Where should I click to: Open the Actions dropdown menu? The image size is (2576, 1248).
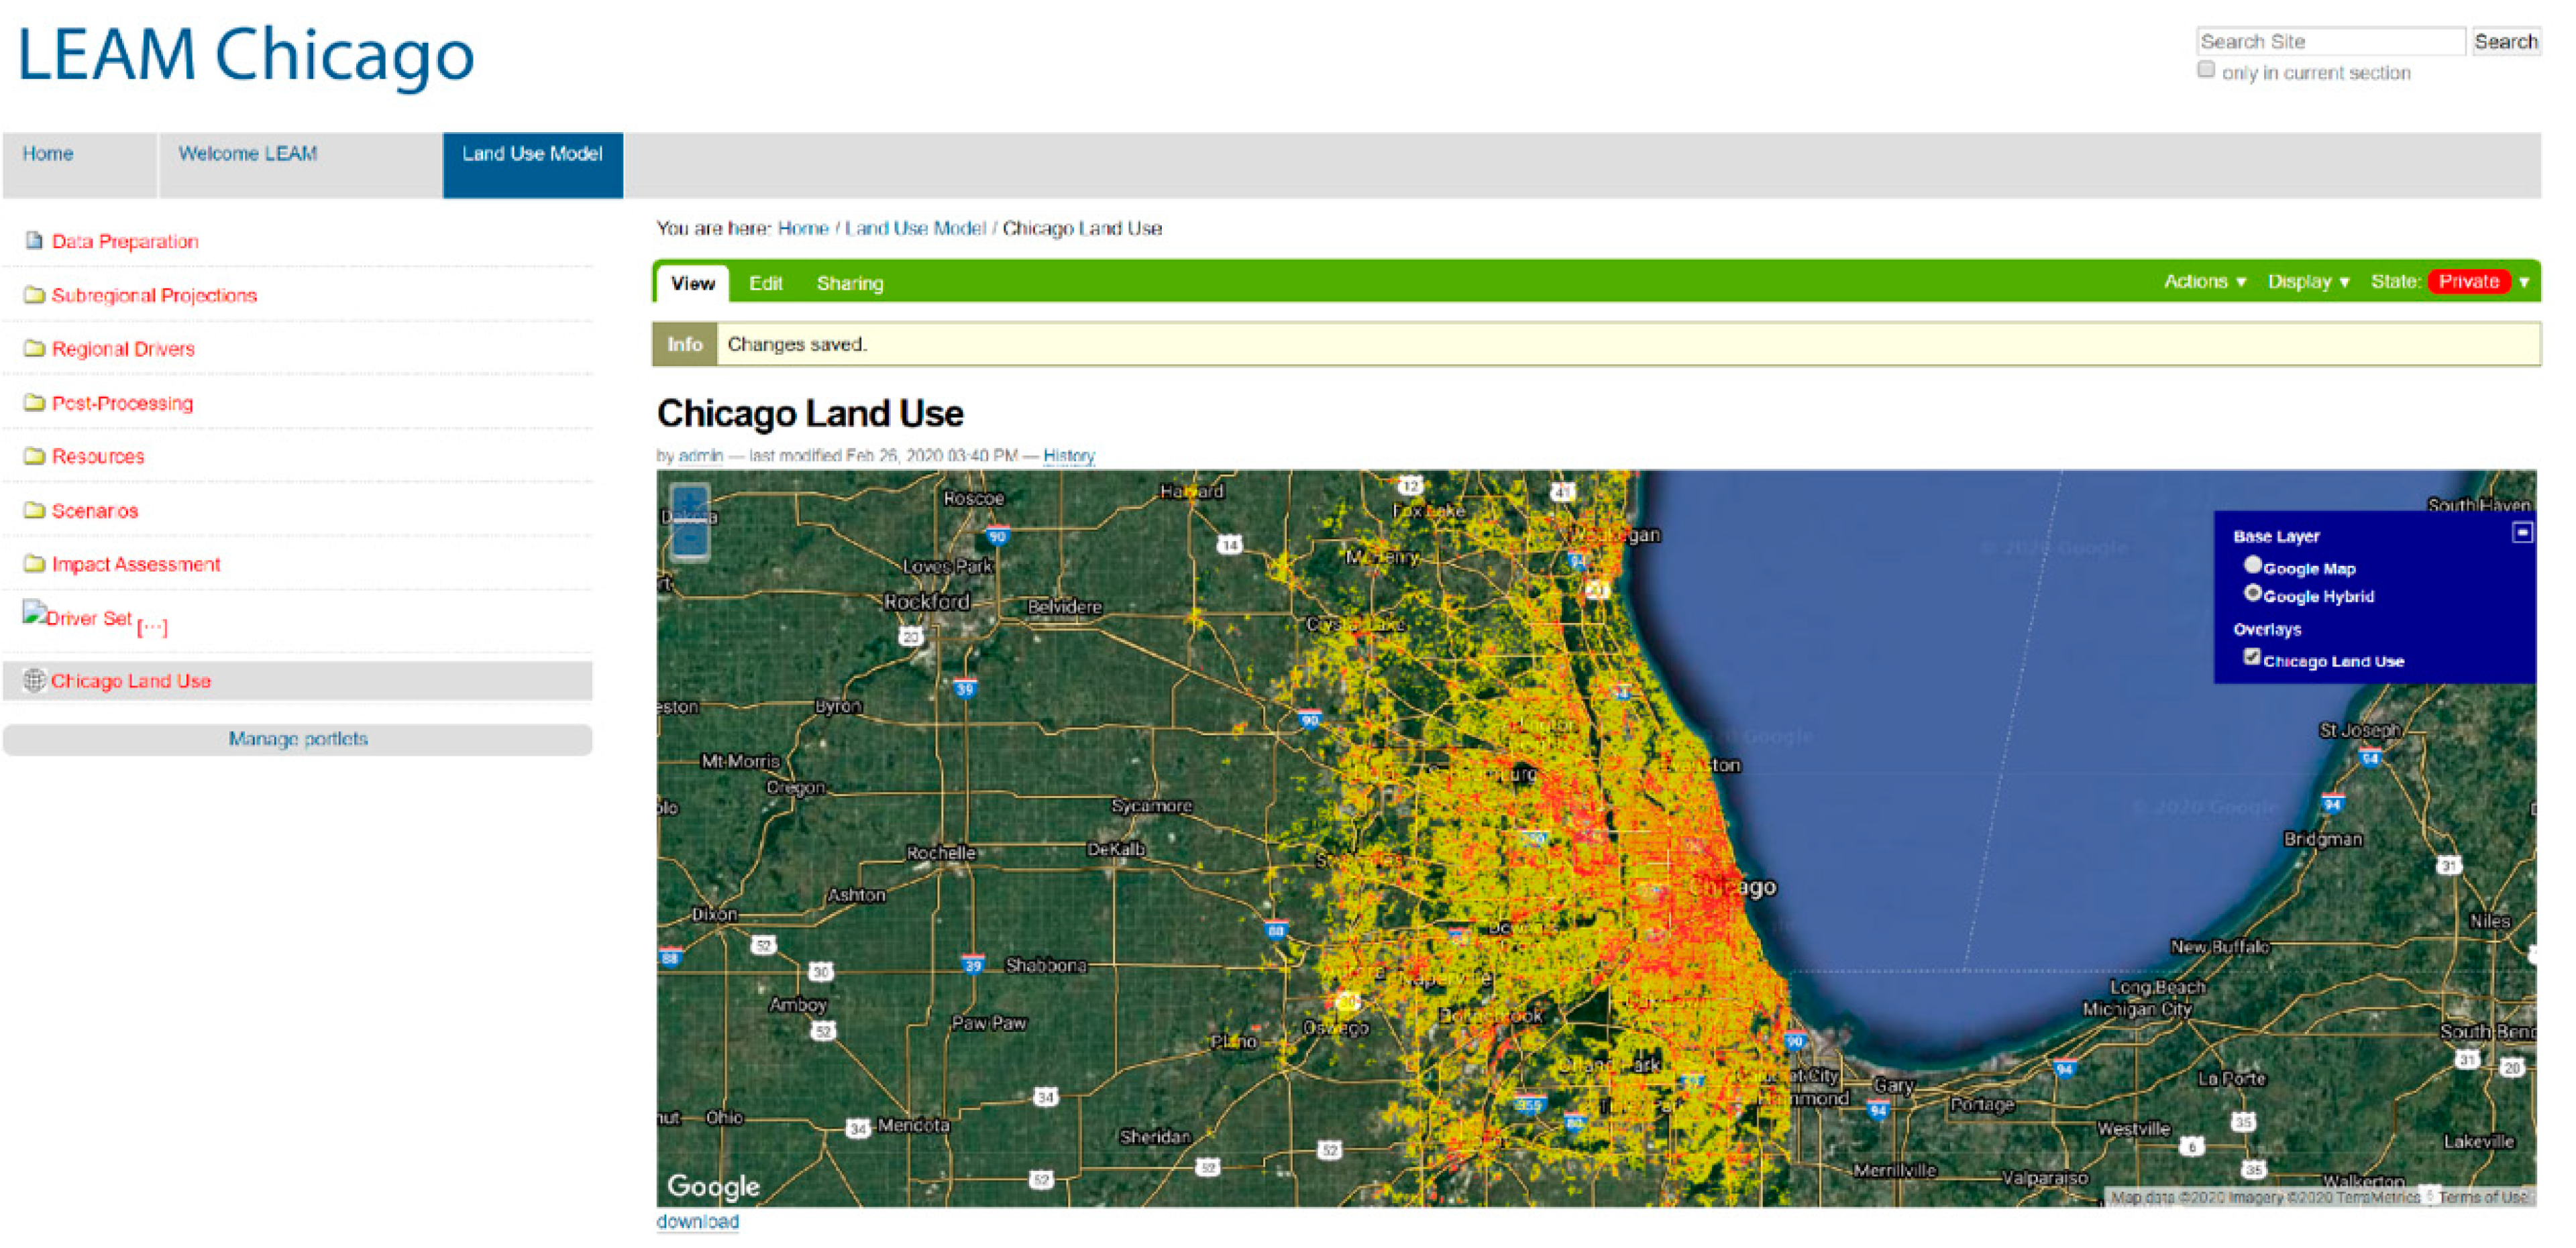[2204, 282]
